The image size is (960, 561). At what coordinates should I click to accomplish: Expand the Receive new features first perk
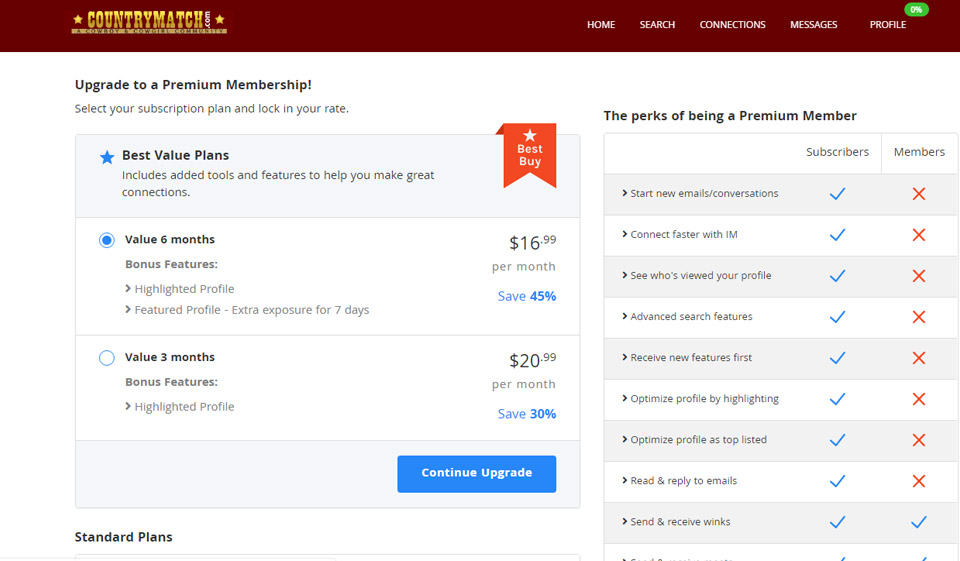click(x=686, y=358)
